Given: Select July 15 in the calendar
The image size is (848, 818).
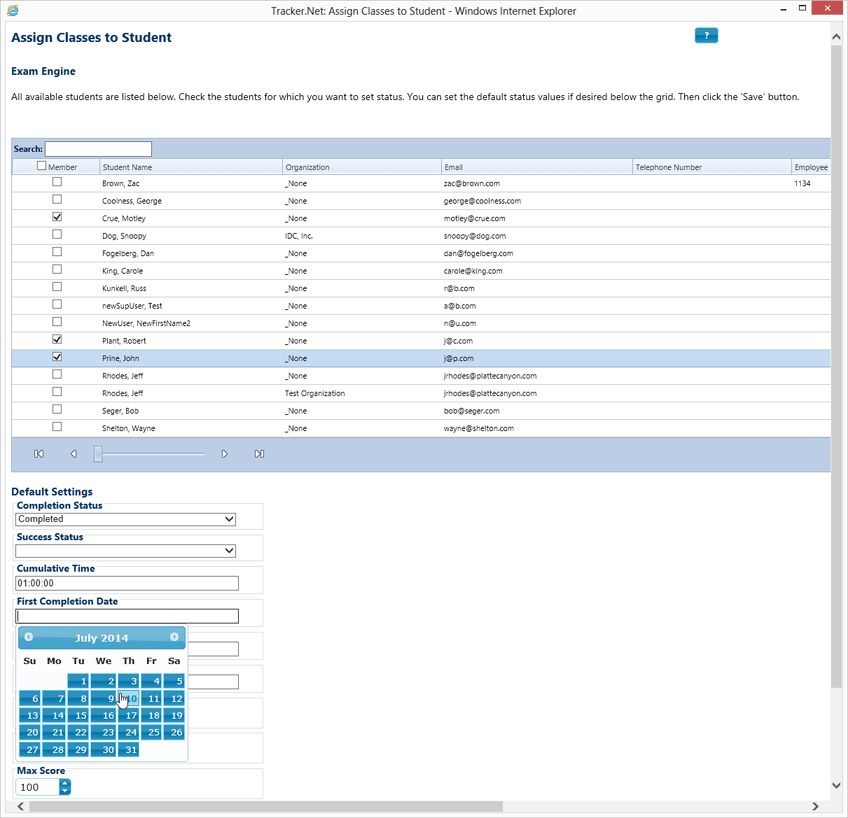Looking at the screenshot, I should pos(78,715).
